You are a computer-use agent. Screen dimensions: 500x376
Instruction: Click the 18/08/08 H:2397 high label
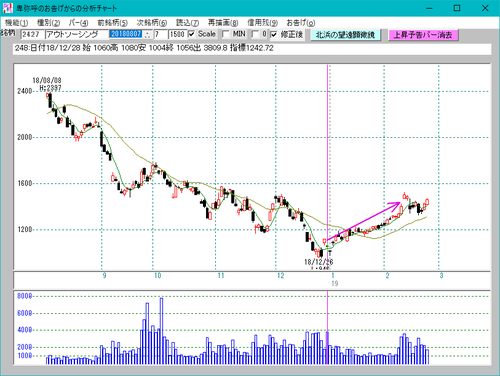point(47,84)
